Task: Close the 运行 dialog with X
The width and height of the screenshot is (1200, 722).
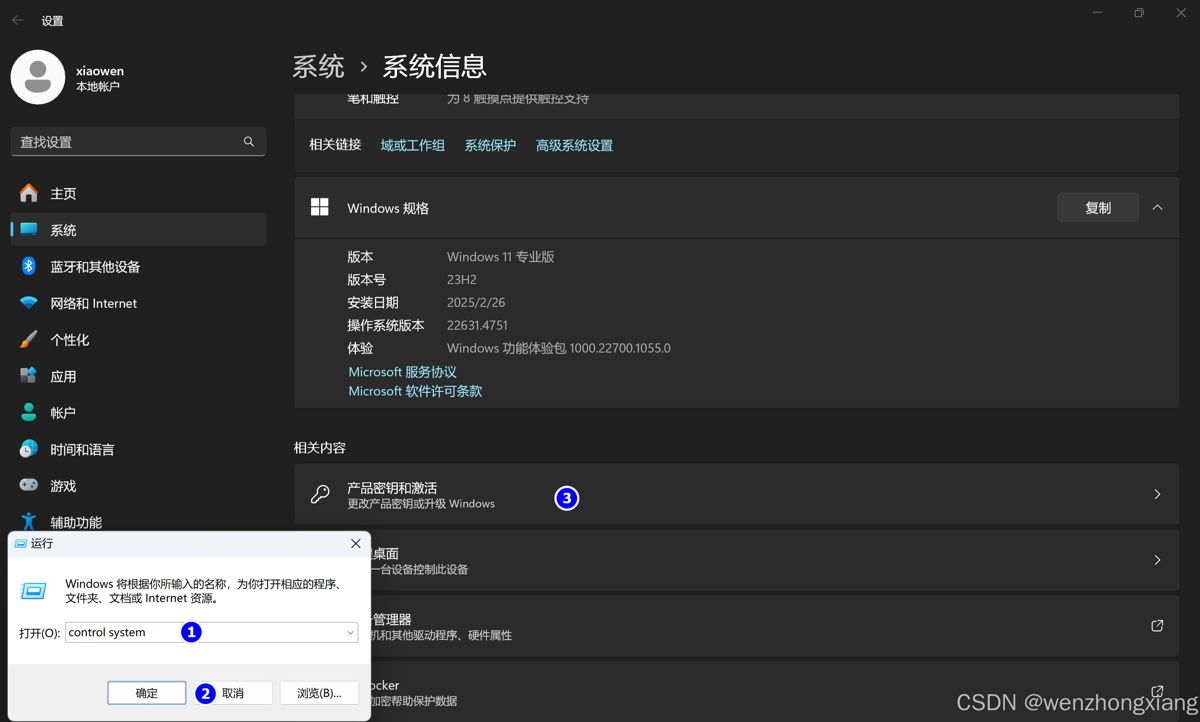Action: pos(355,543)
